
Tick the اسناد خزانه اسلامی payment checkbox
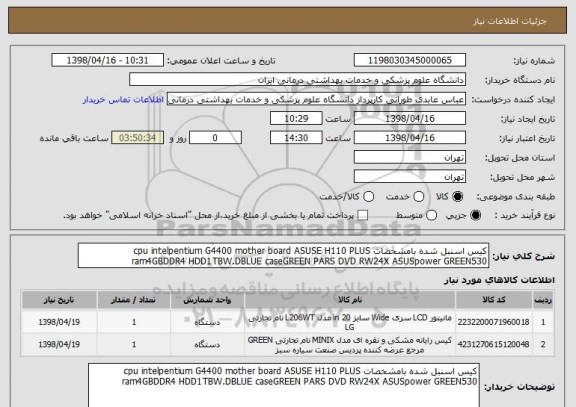point(363,216)
